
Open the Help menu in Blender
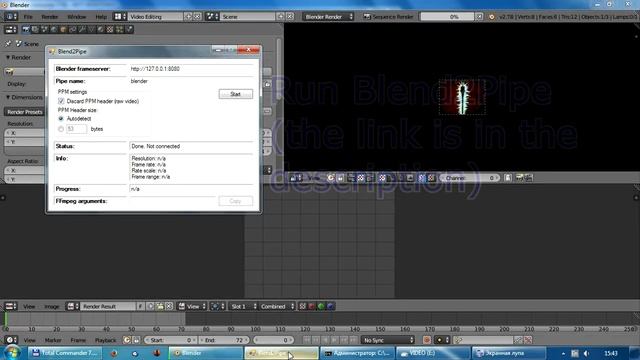click(101, 17)
